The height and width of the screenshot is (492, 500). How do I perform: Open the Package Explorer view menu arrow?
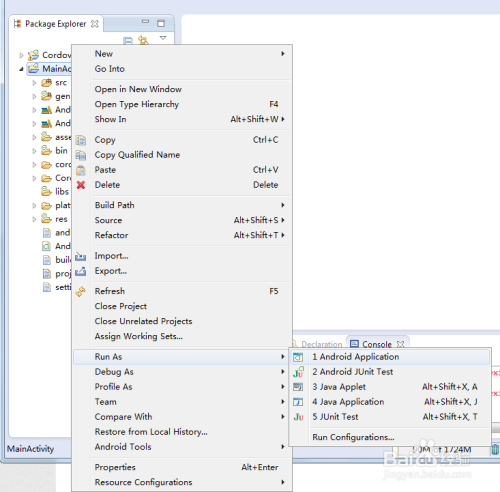point(163,38)
